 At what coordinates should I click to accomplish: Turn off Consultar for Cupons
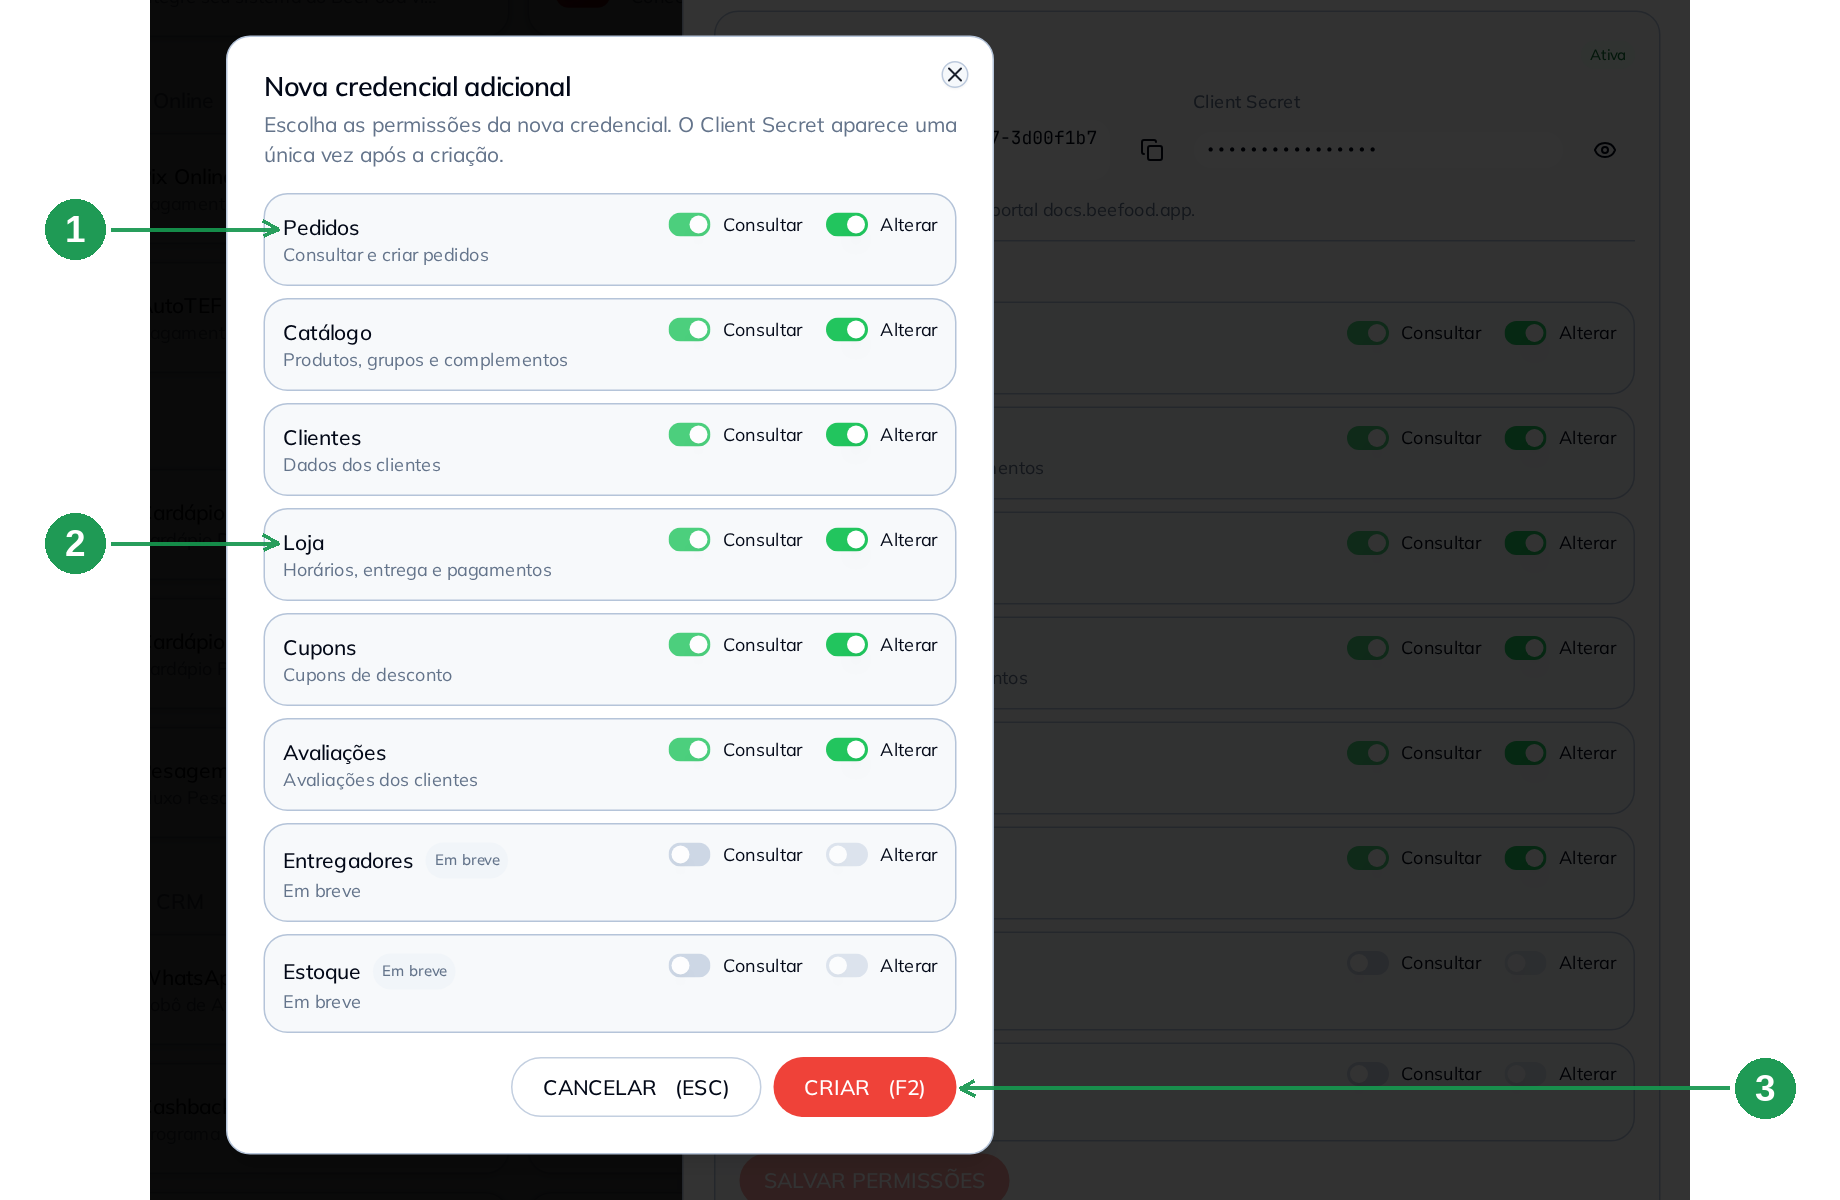[x=690, y=645]
